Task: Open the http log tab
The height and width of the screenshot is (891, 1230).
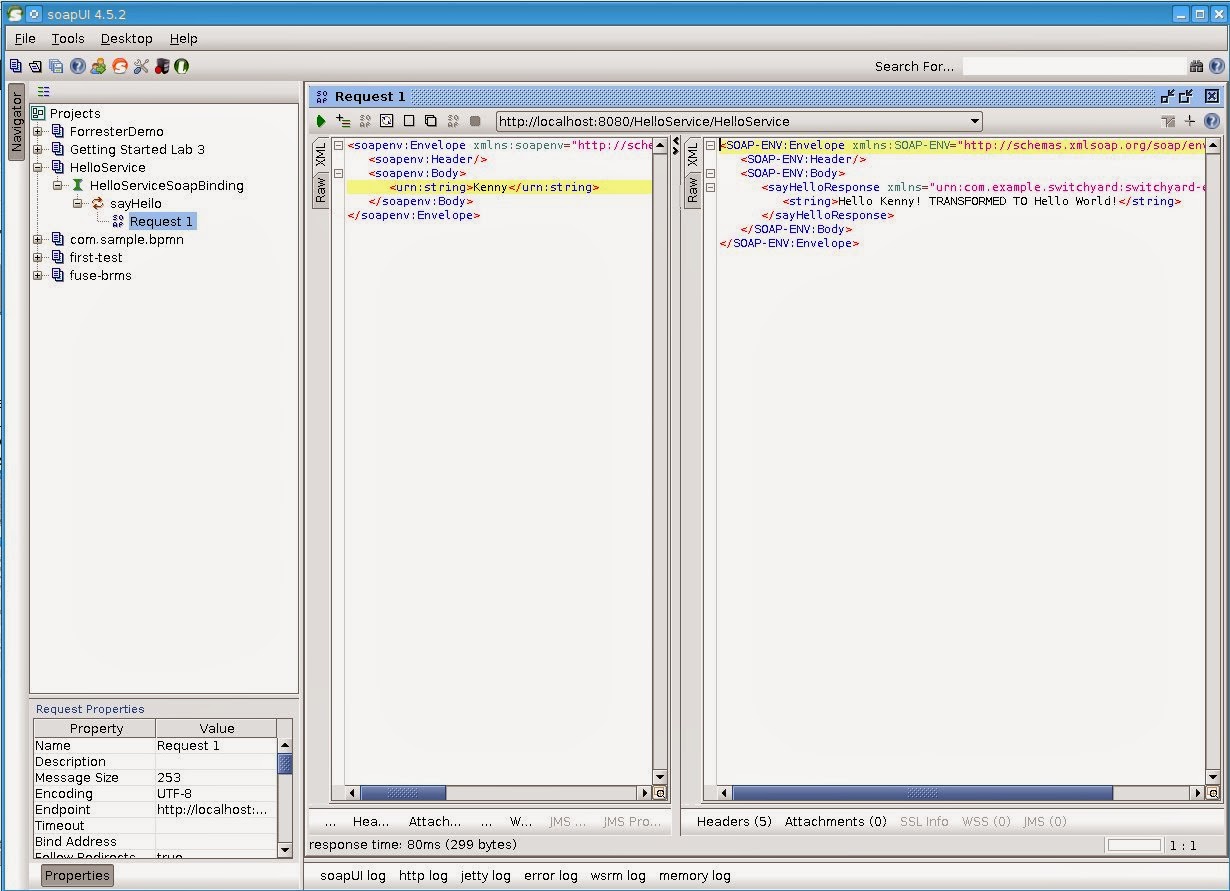Action: coord(423,875)
